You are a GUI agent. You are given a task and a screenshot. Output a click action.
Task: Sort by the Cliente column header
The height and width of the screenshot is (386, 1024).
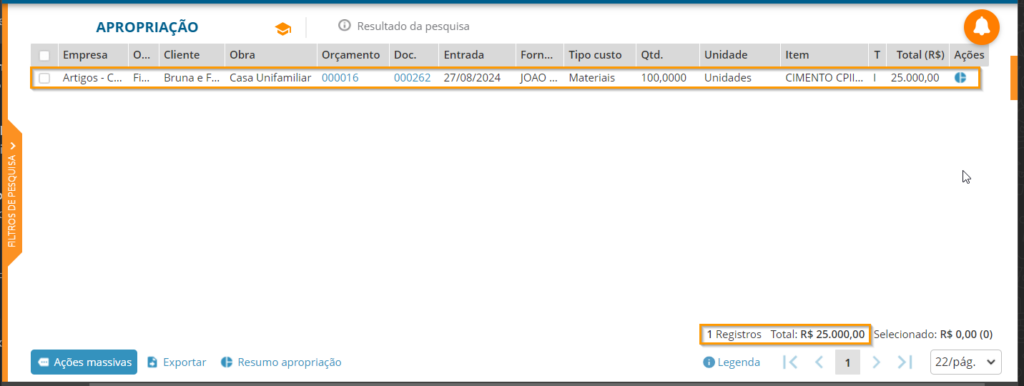tap(182, 55)
